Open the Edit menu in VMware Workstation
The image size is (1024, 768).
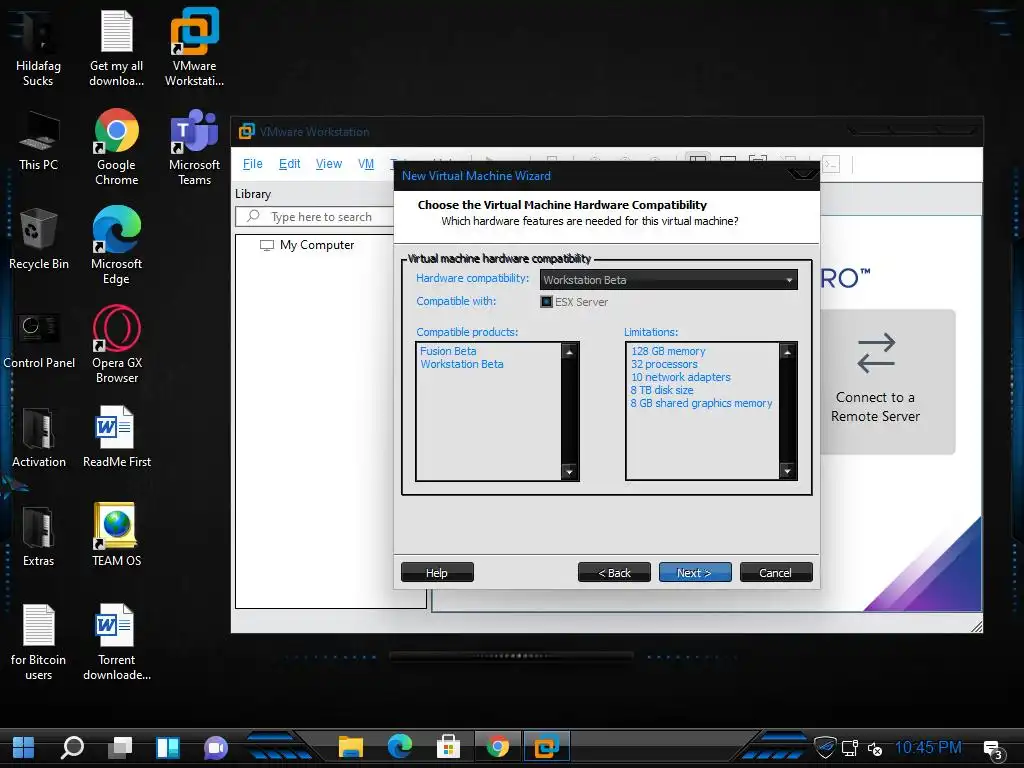[x=289, y=164]
